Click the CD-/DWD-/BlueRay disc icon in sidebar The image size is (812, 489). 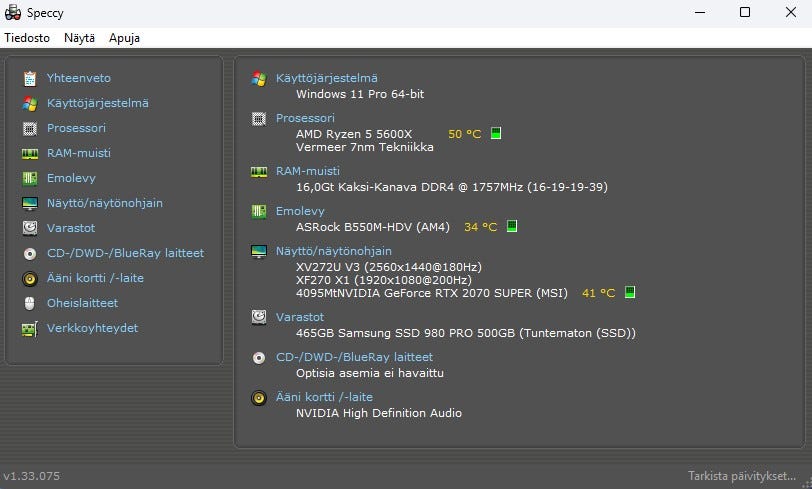coord(30,253)
